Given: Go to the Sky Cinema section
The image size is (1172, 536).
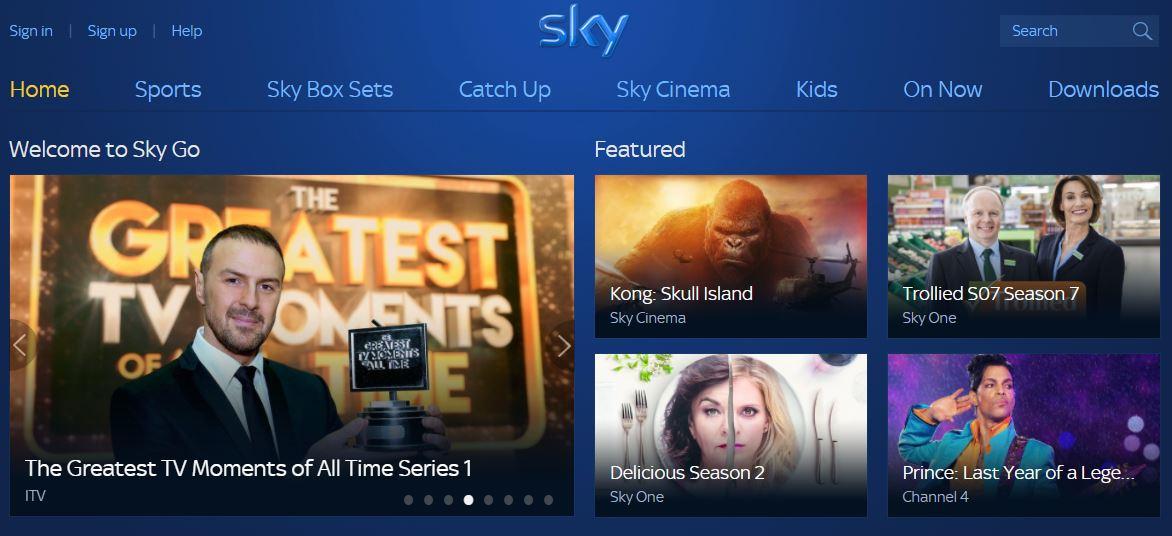Looking at the screenshot, I should pos(673,90).
